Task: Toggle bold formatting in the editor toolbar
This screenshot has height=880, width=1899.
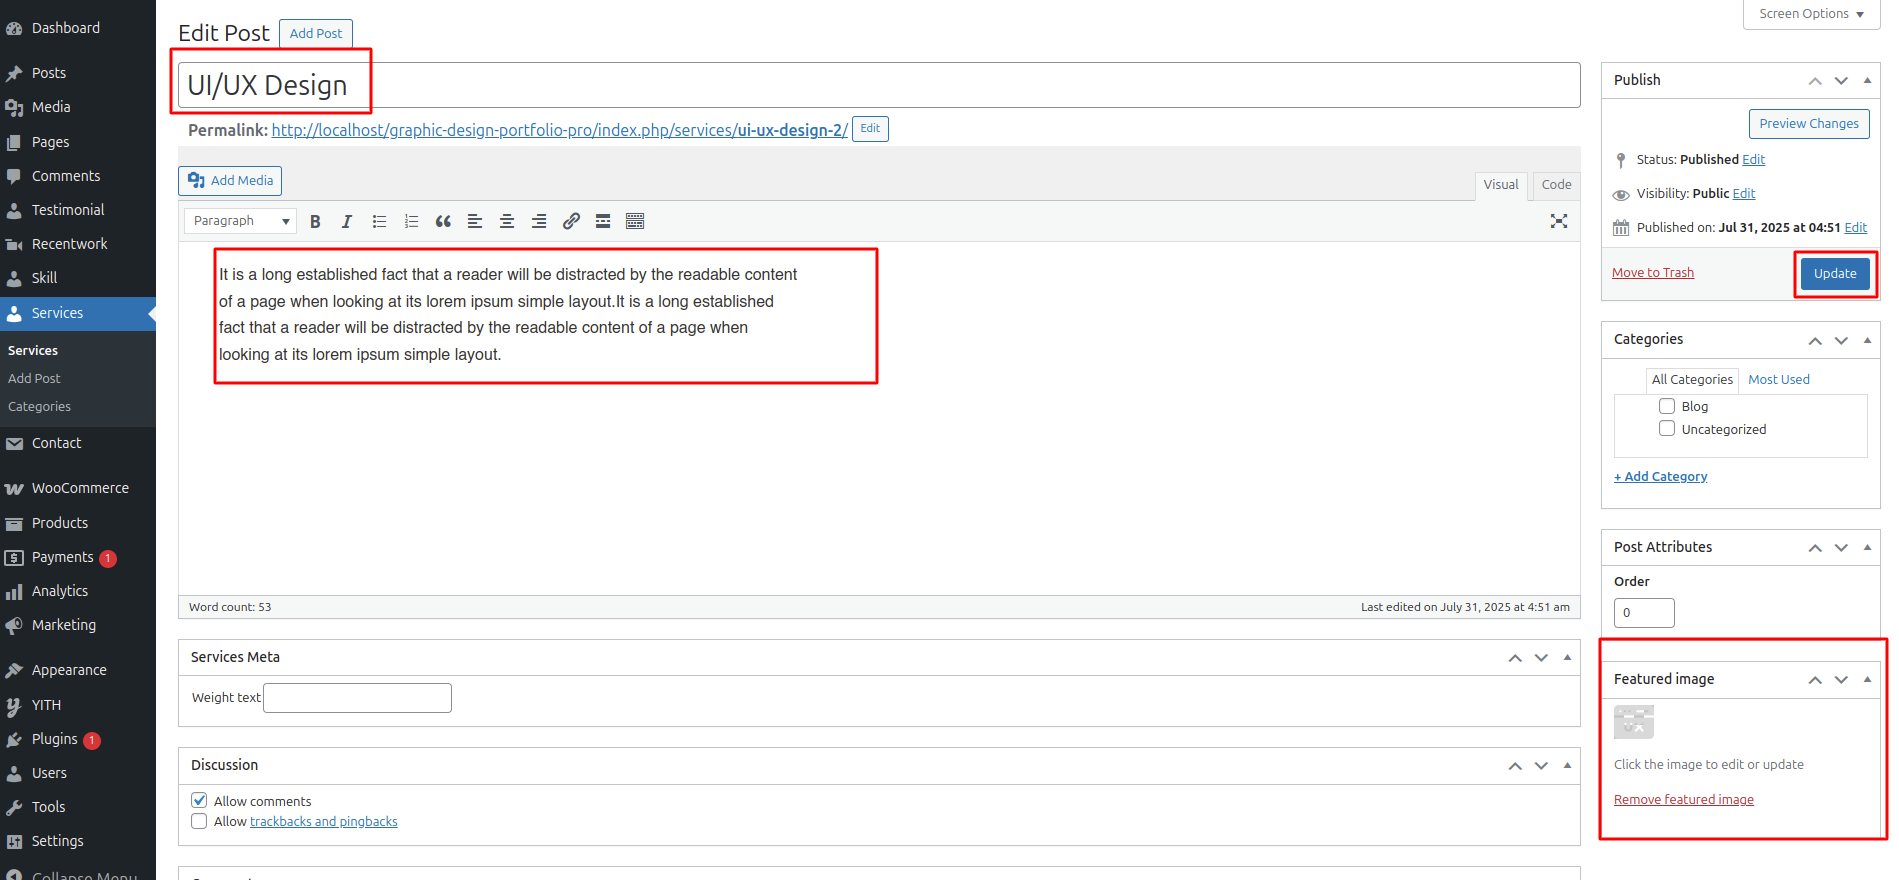Action: (315, 222)
